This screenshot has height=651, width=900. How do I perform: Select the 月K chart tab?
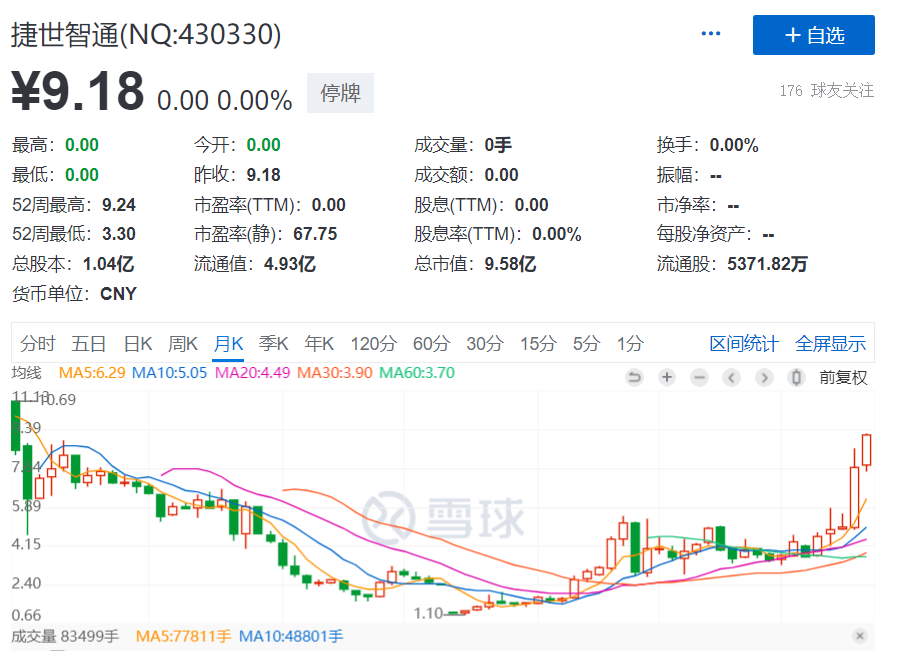(228, 344)
